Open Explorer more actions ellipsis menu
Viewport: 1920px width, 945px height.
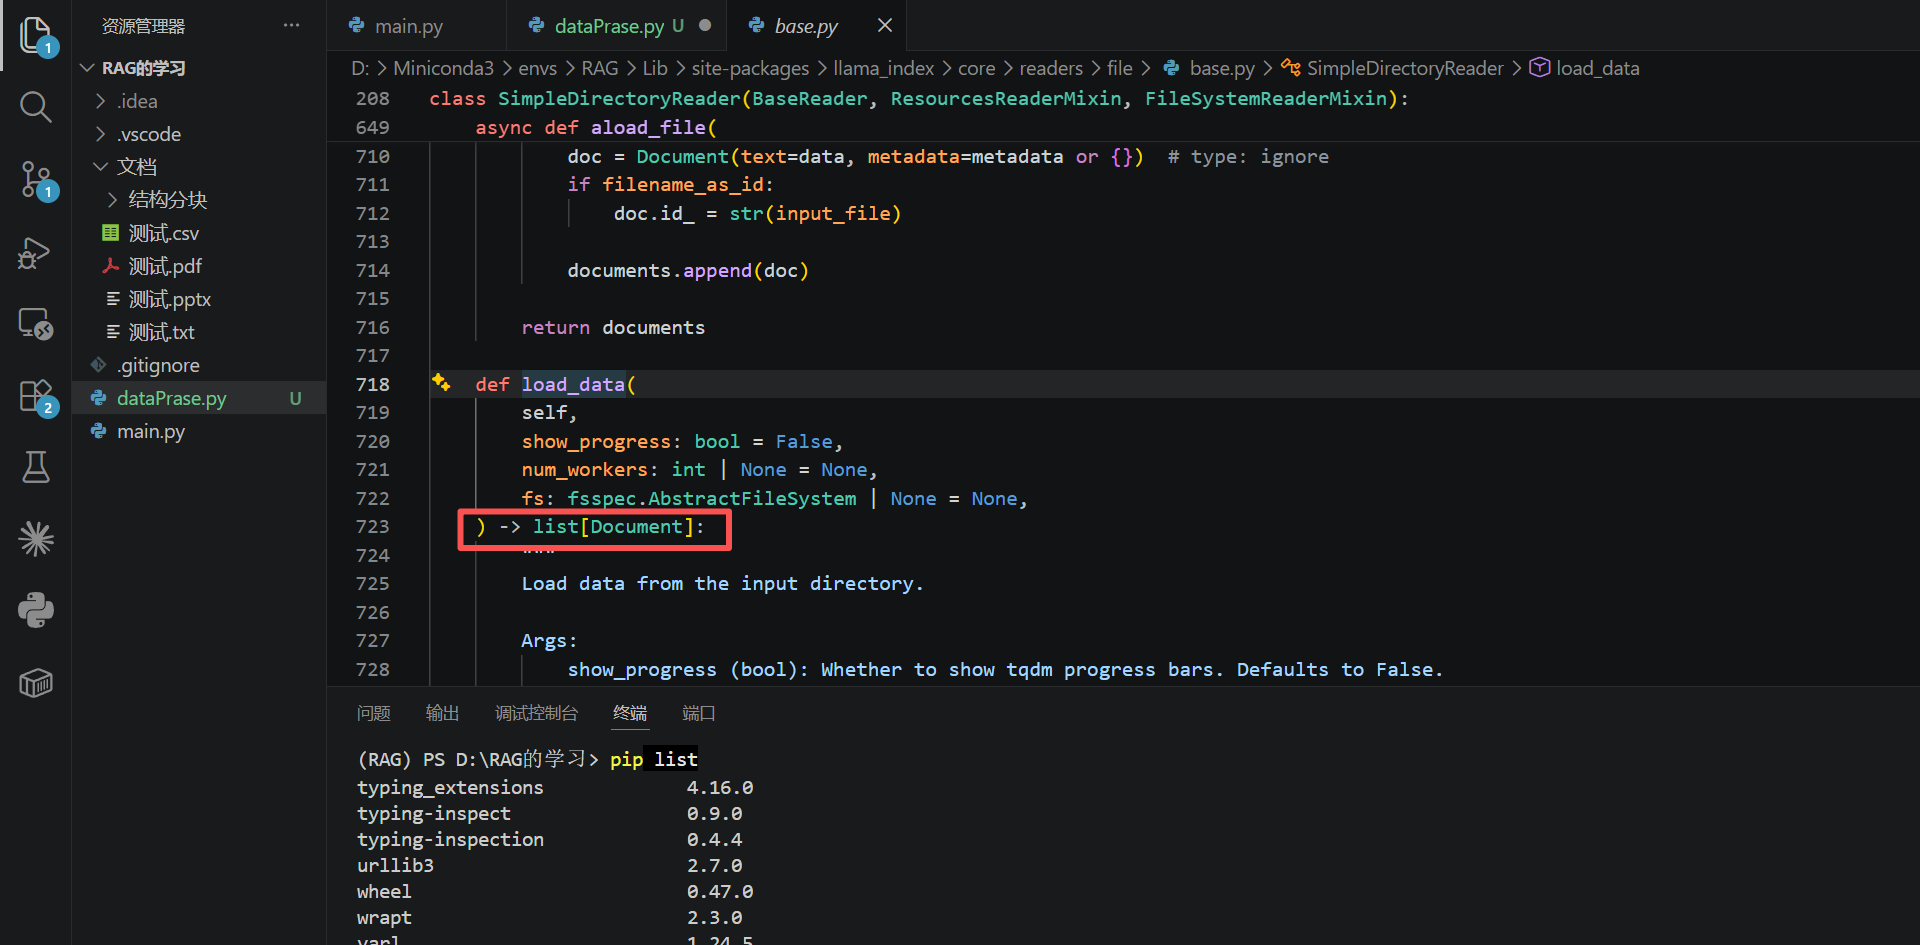291,26
